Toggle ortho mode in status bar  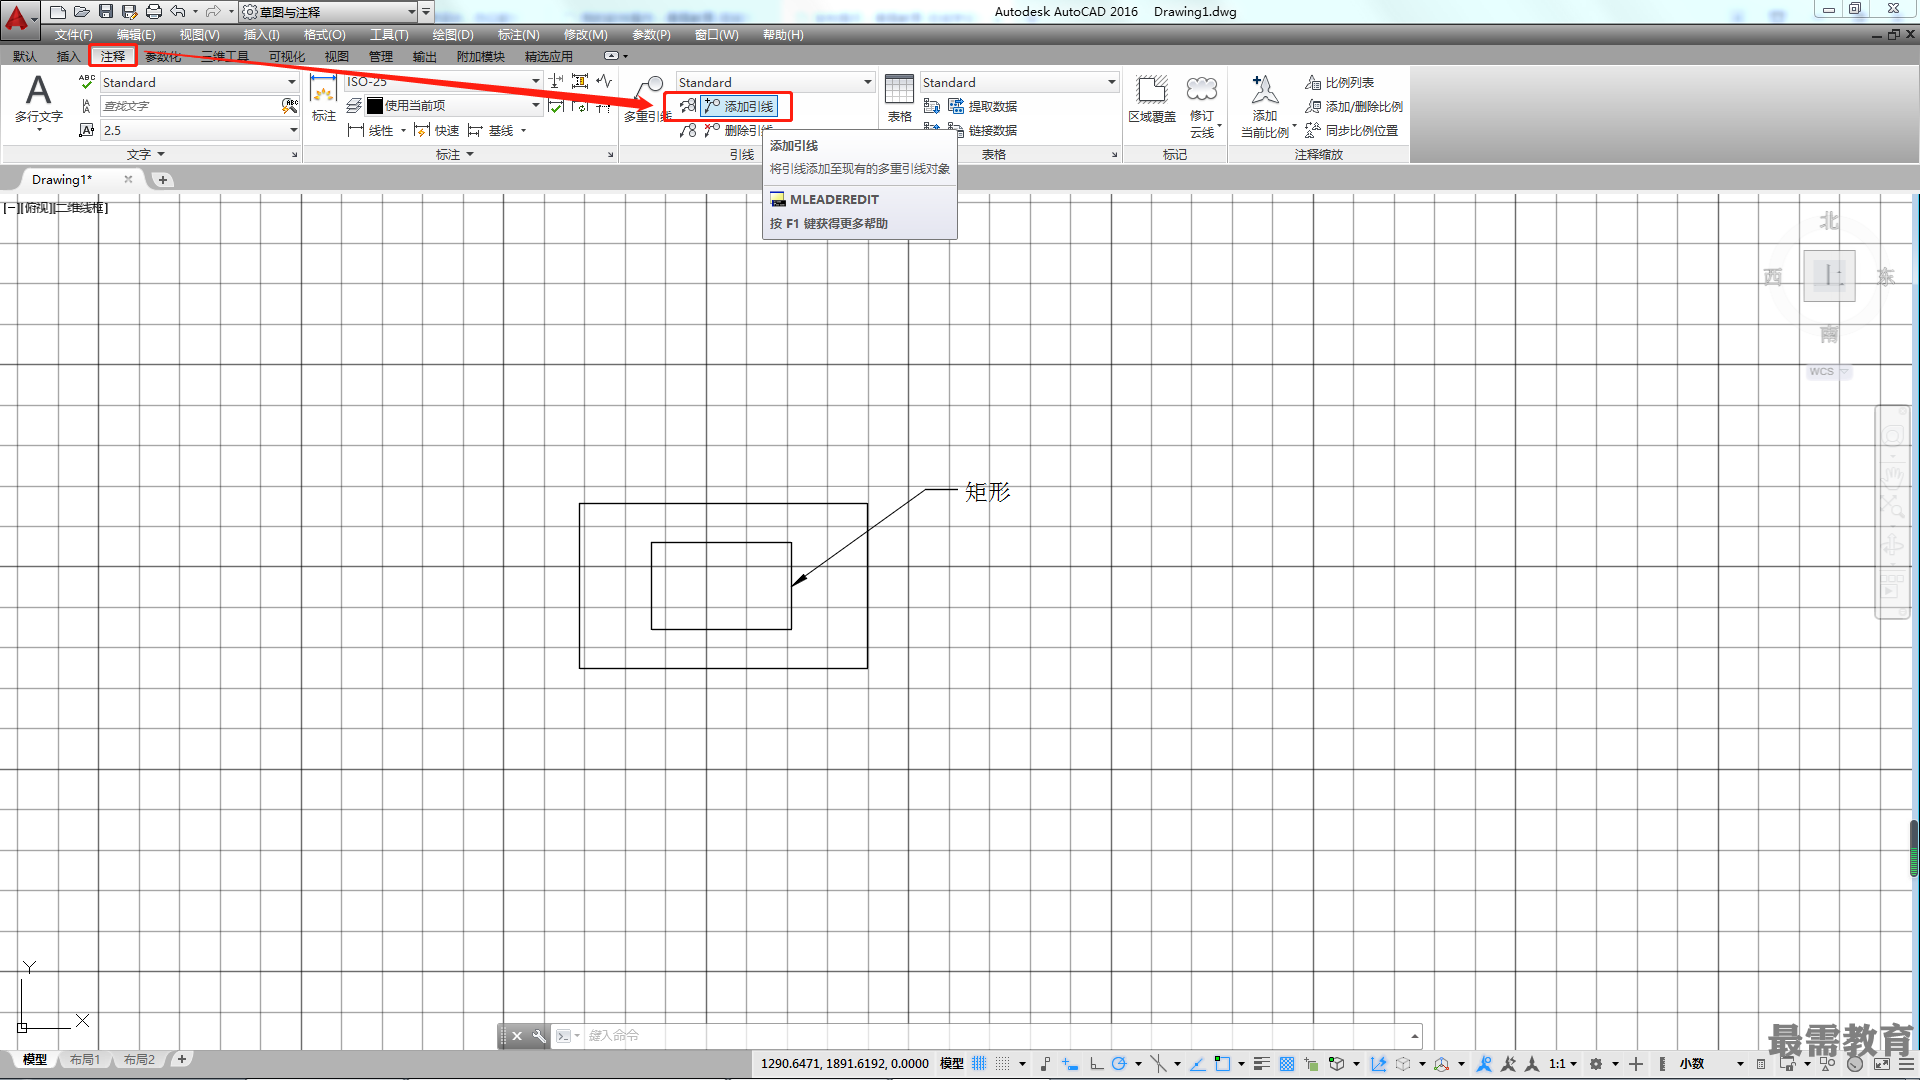1096,1064
